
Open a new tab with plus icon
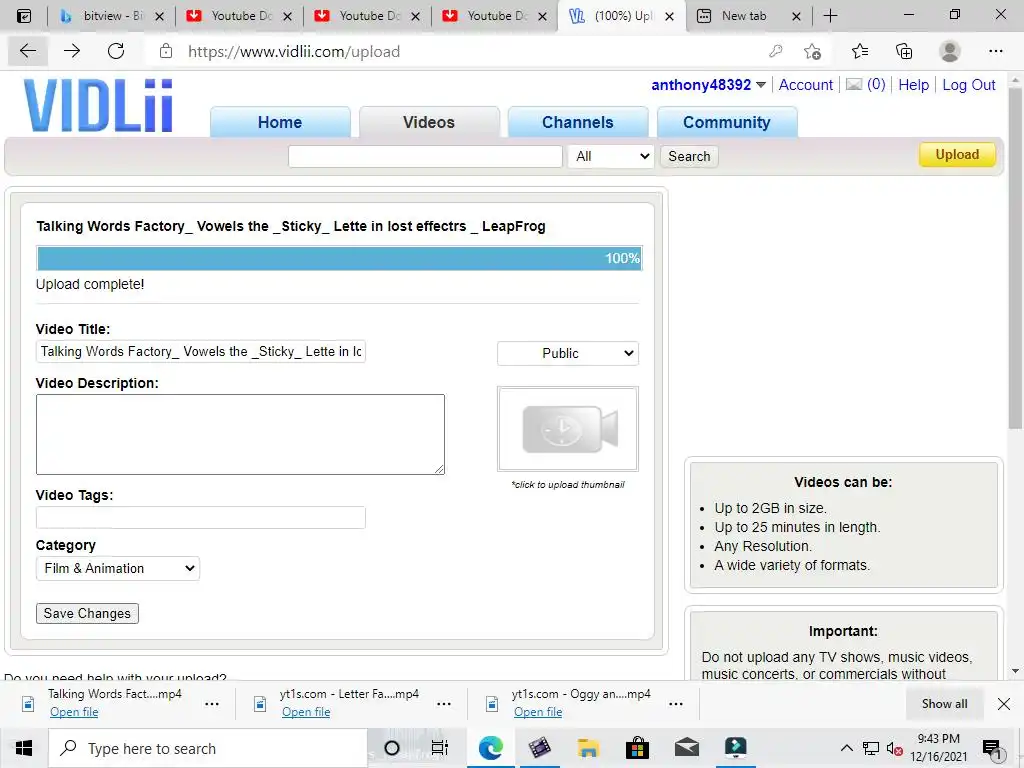tap(830, 16)
